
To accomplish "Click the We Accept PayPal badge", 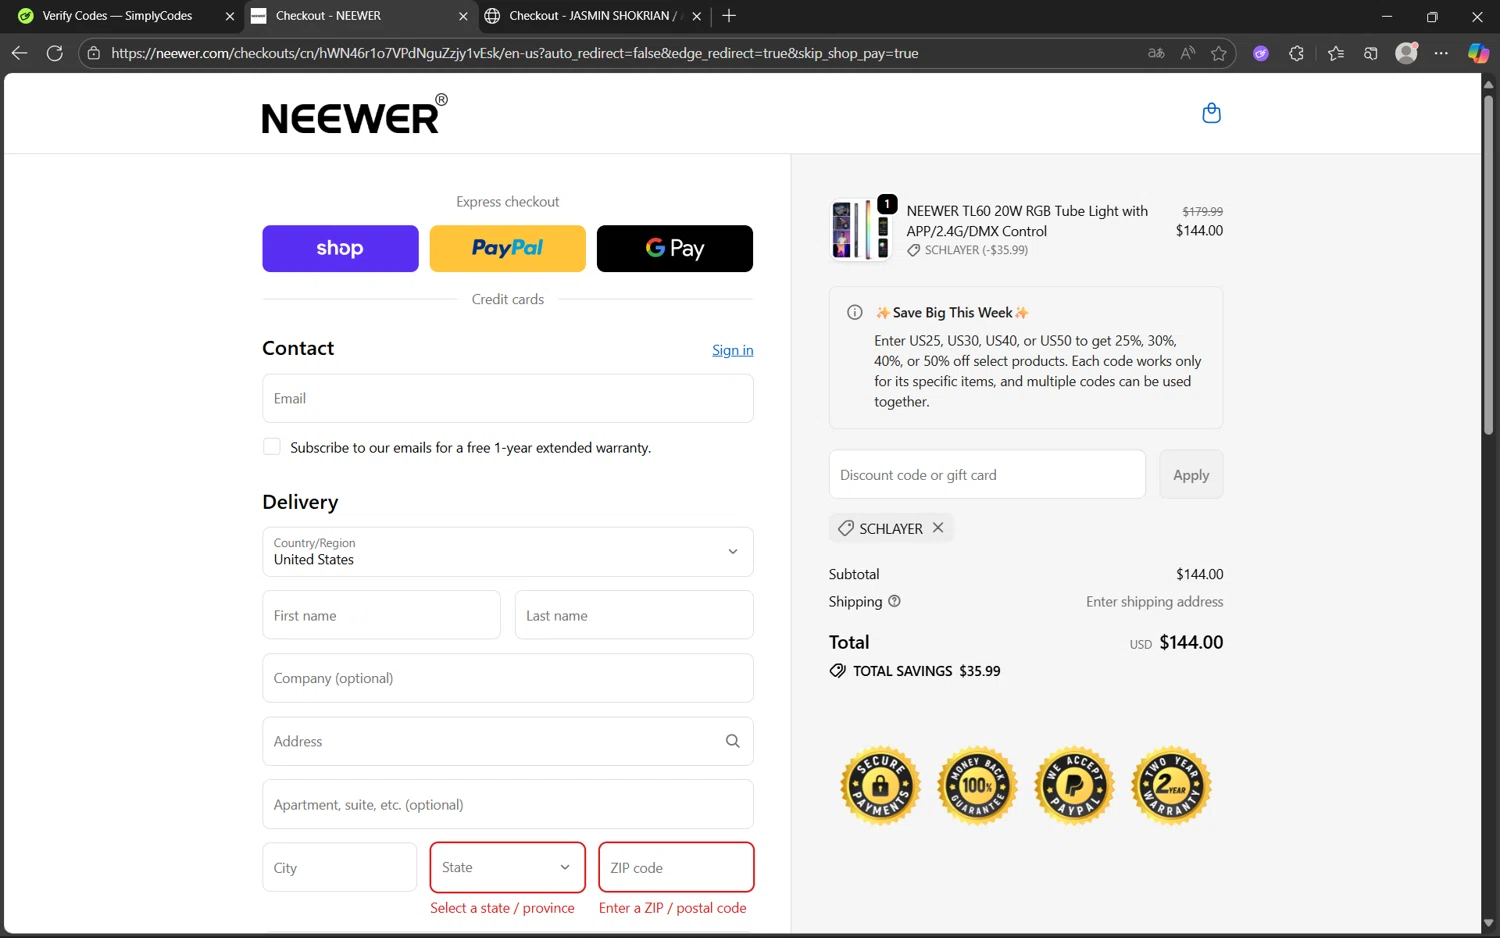I will [x=1074, y=786].
